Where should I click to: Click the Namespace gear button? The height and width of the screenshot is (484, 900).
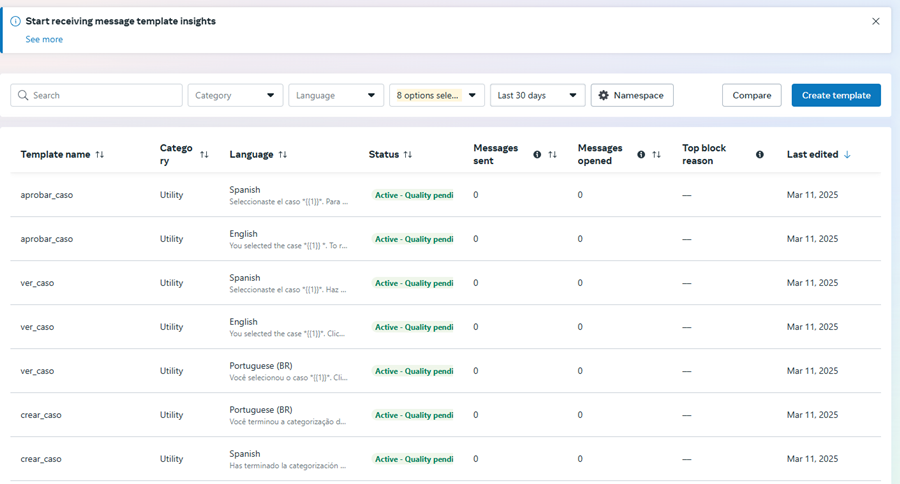(632, 95)
